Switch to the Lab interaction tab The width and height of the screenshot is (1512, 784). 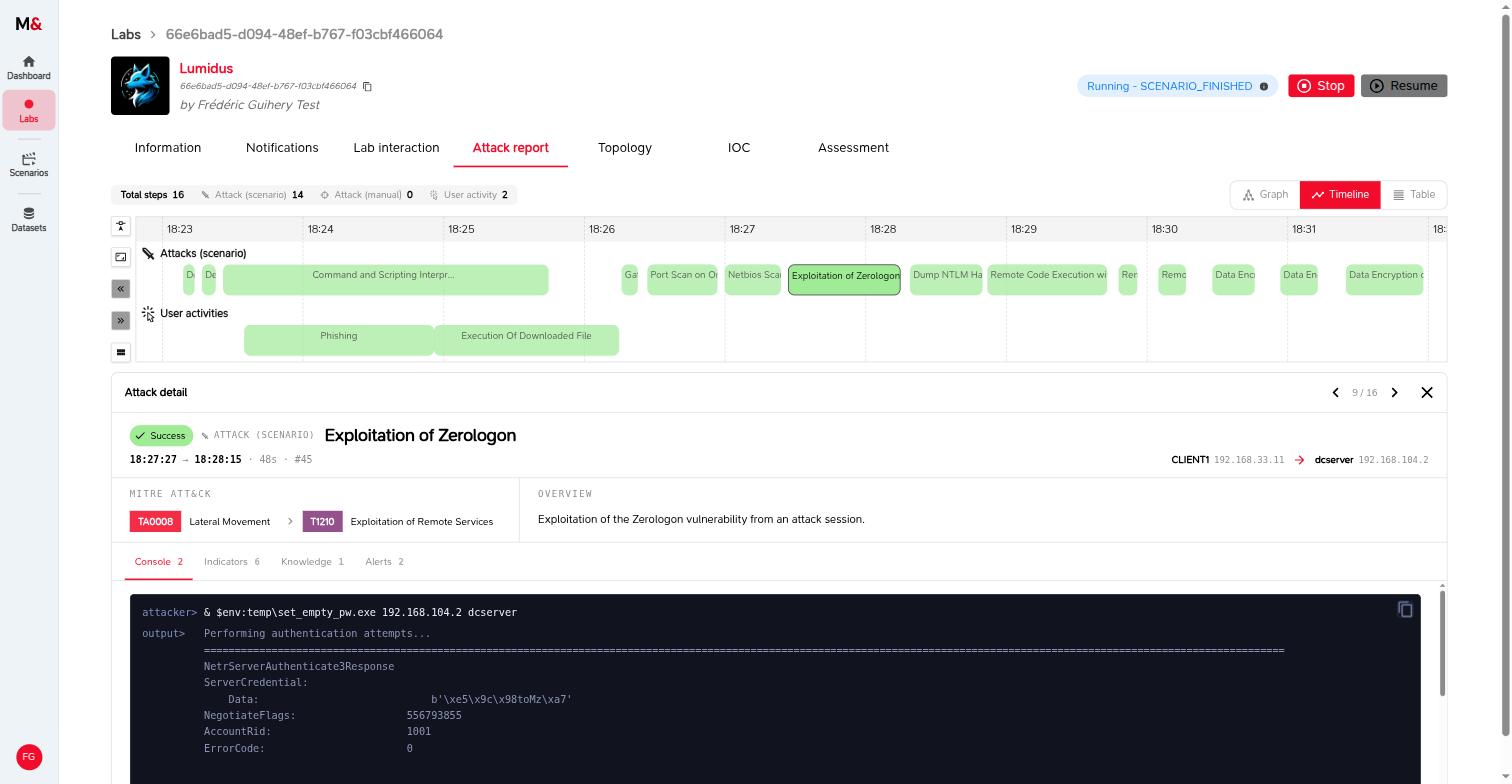[x=396, y=148]
